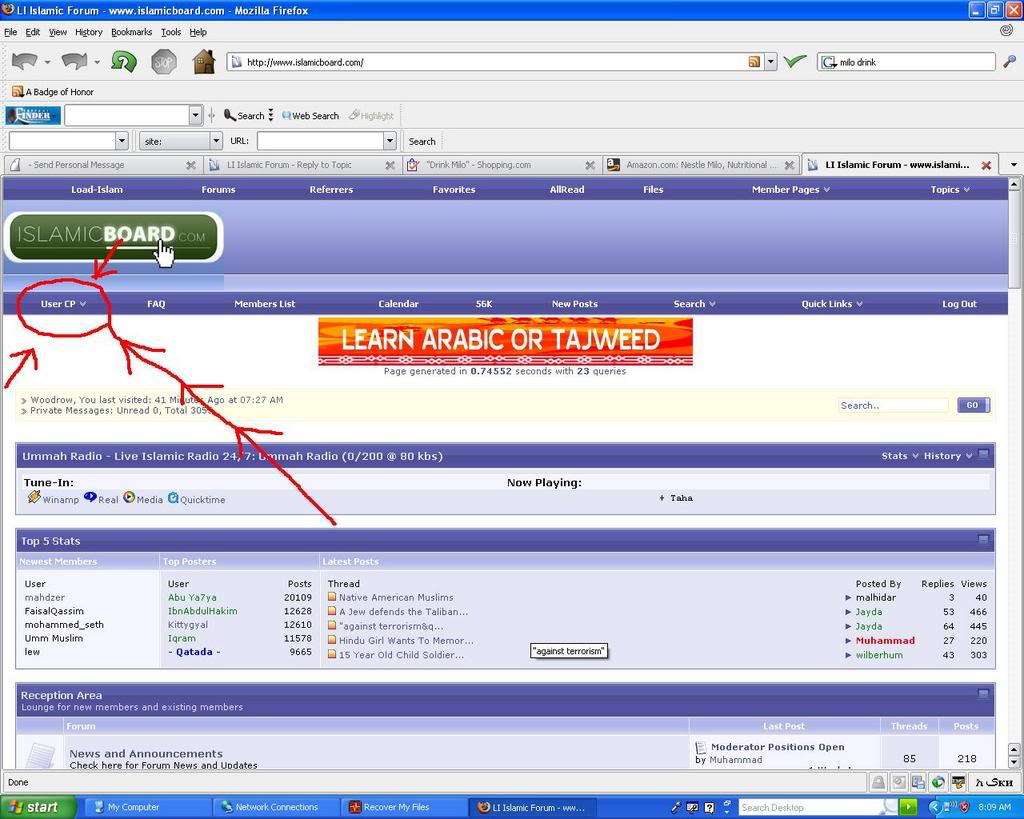Expand the Member Pages menu
Image resolution: width=1024 pixels, height=819 pixels.
[791, 189]
